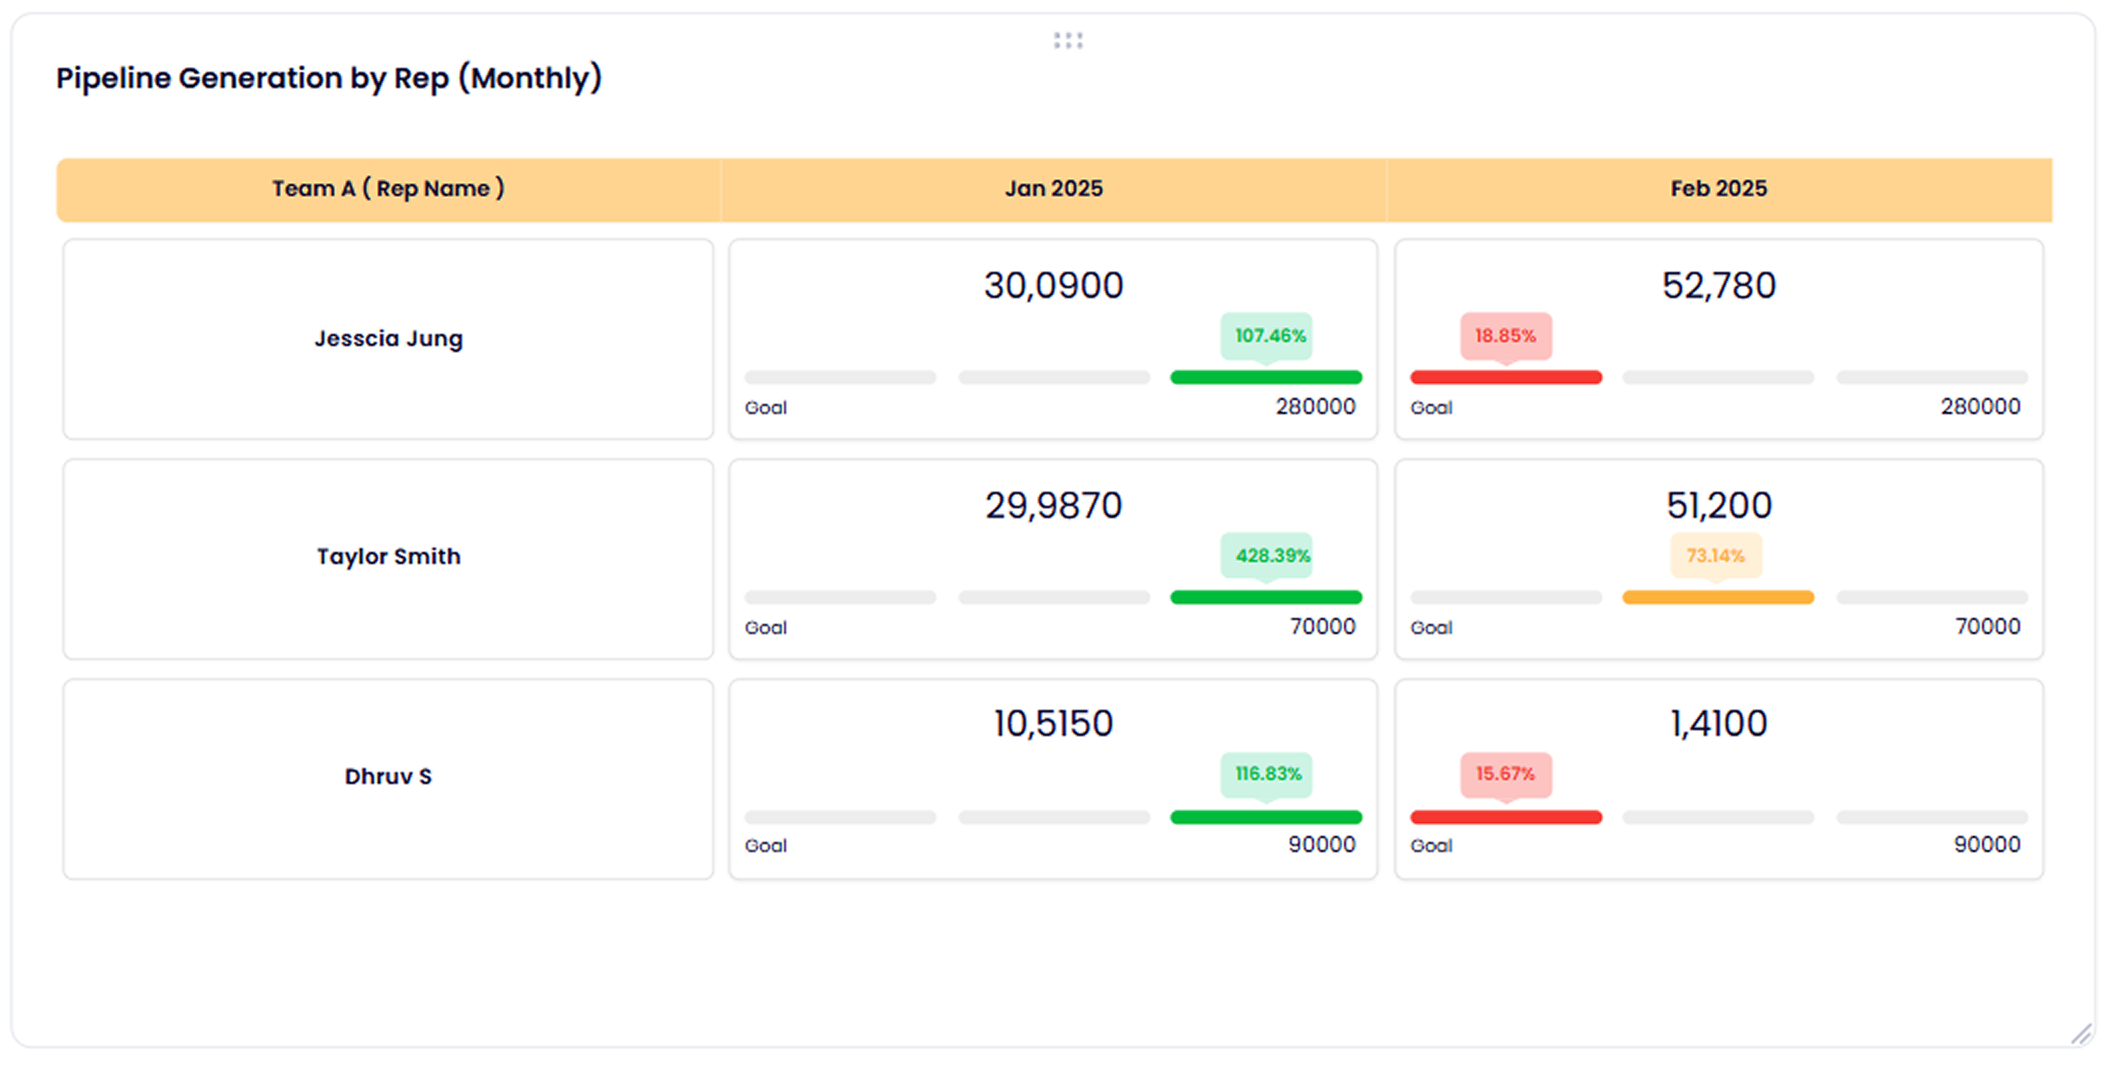Viewport: 2116px width, 1072px height.
Task: Click the 428.39% green badge
Action: (x=1267, y=556)
